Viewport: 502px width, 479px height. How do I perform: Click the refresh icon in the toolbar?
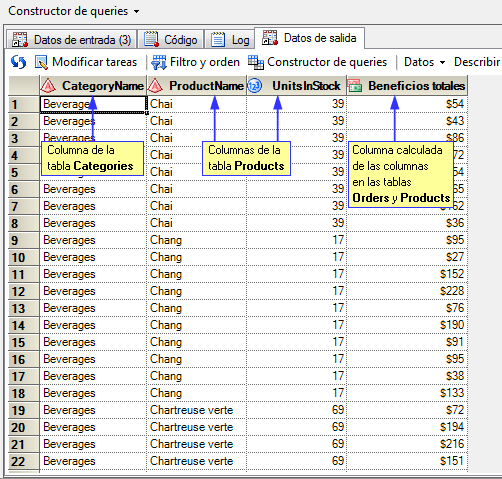(18, 62)
